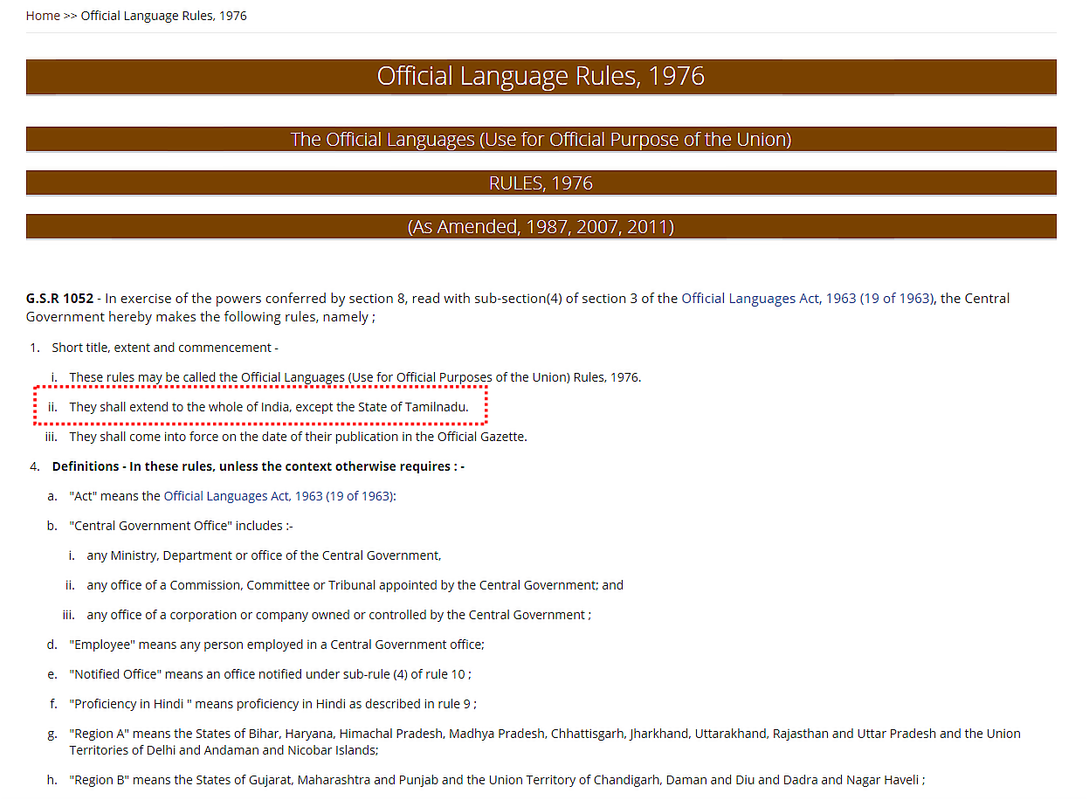Click the 'As Amended, 1987, 2007, 2011' banner
Image resolution: width=1089 pixels, height=800 pixels.
(x=541, y=226)
